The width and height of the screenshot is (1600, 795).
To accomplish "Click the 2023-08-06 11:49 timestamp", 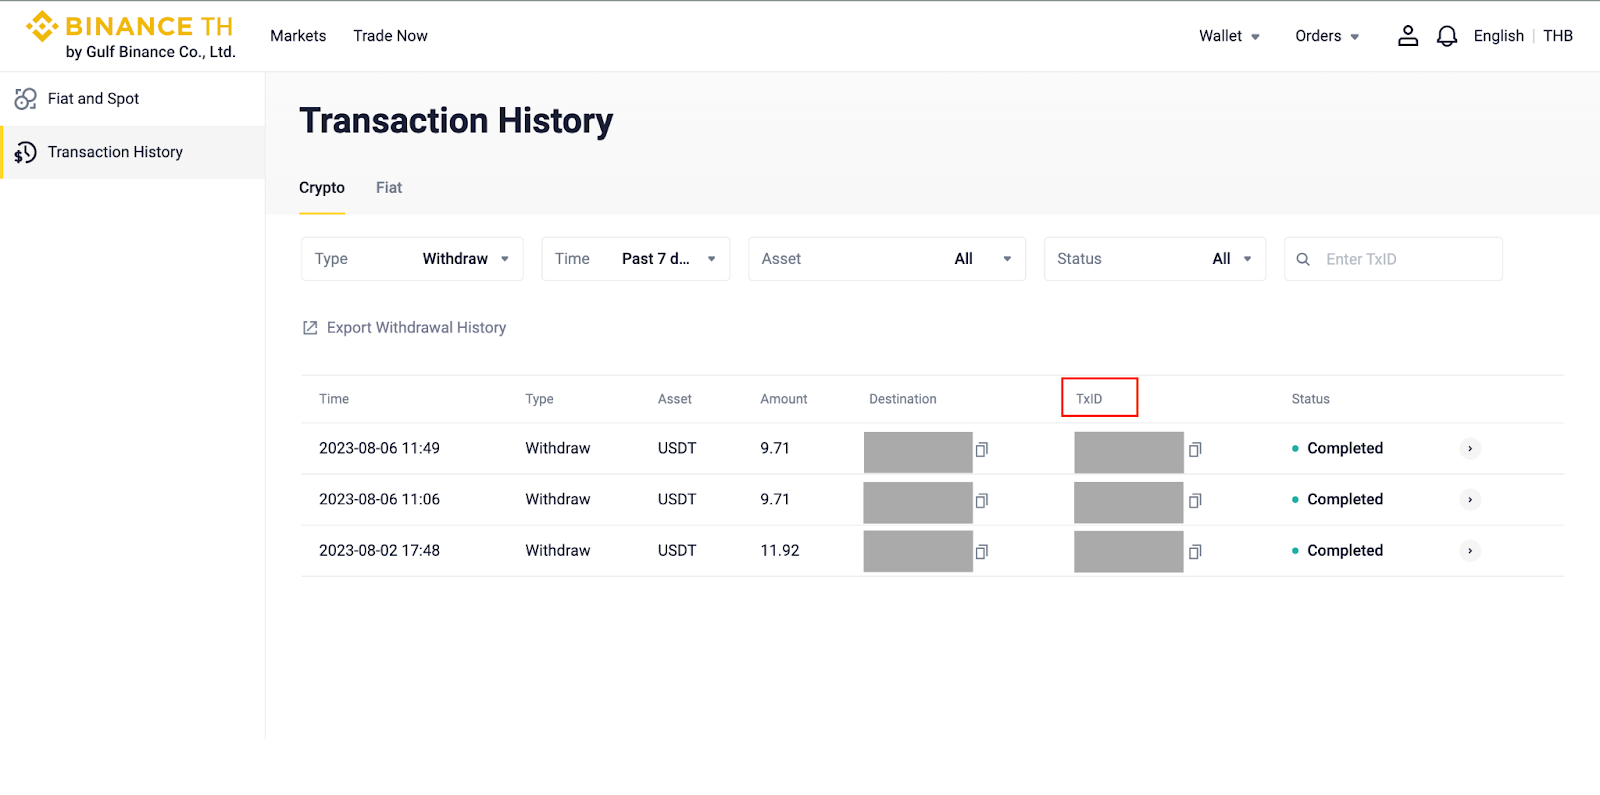I will click(x=379, y=448).
